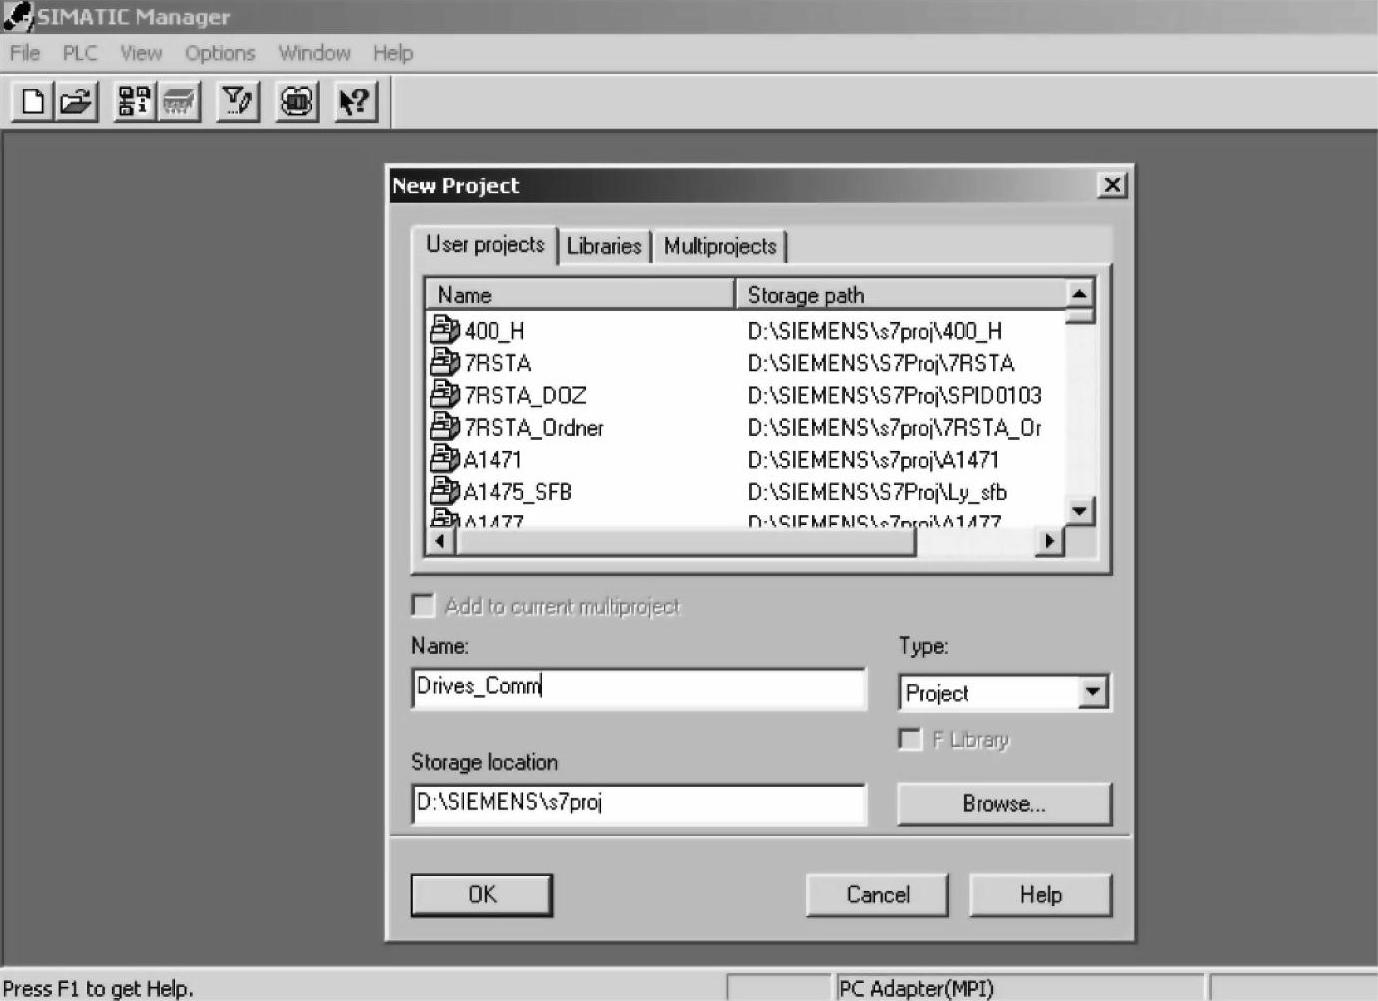The width and height of the screenshot is (1378, 1001).
Task: Toggle Add to current multiproject checkbox
Action: point(424,606)
